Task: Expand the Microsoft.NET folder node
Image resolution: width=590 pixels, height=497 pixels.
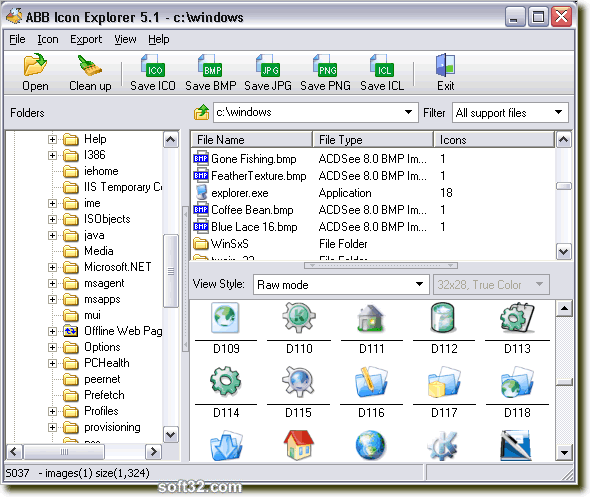Action: click(x=52, y=267)
